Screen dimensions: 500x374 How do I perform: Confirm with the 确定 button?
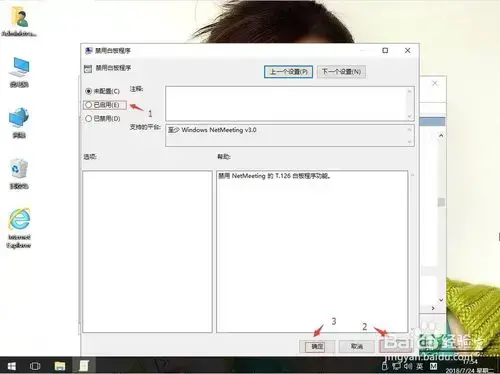(317, 346)
